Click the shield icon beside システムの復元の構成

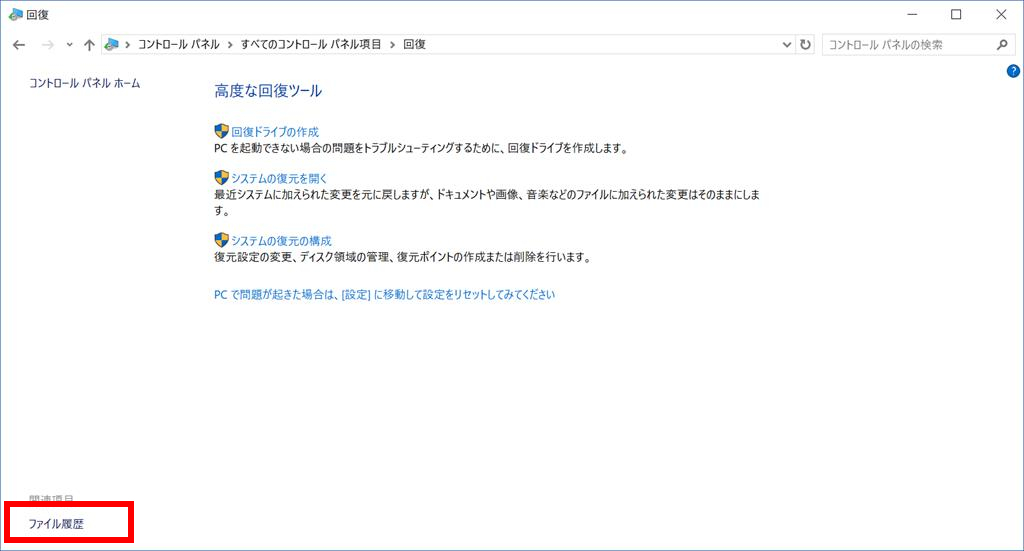pyautogui.click(x=221, y=240)
